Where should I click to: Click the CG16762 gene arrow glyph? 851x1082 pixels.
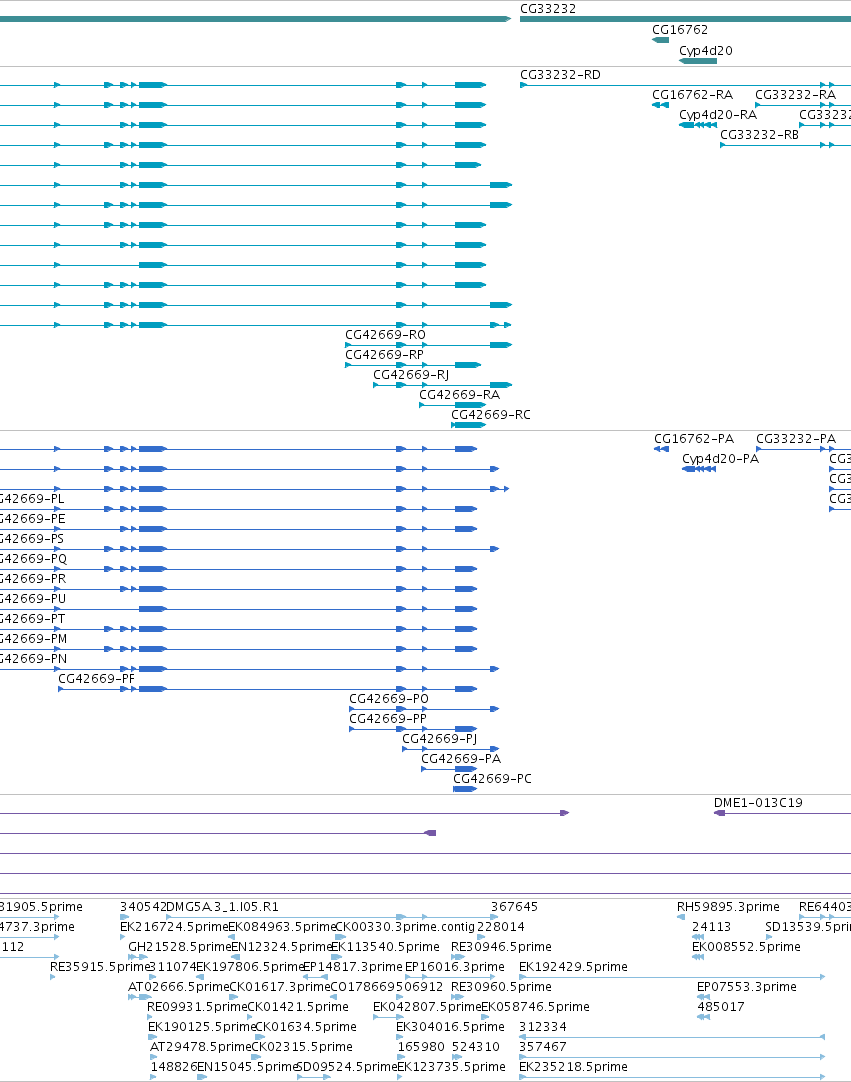click(x=661, y=40)
